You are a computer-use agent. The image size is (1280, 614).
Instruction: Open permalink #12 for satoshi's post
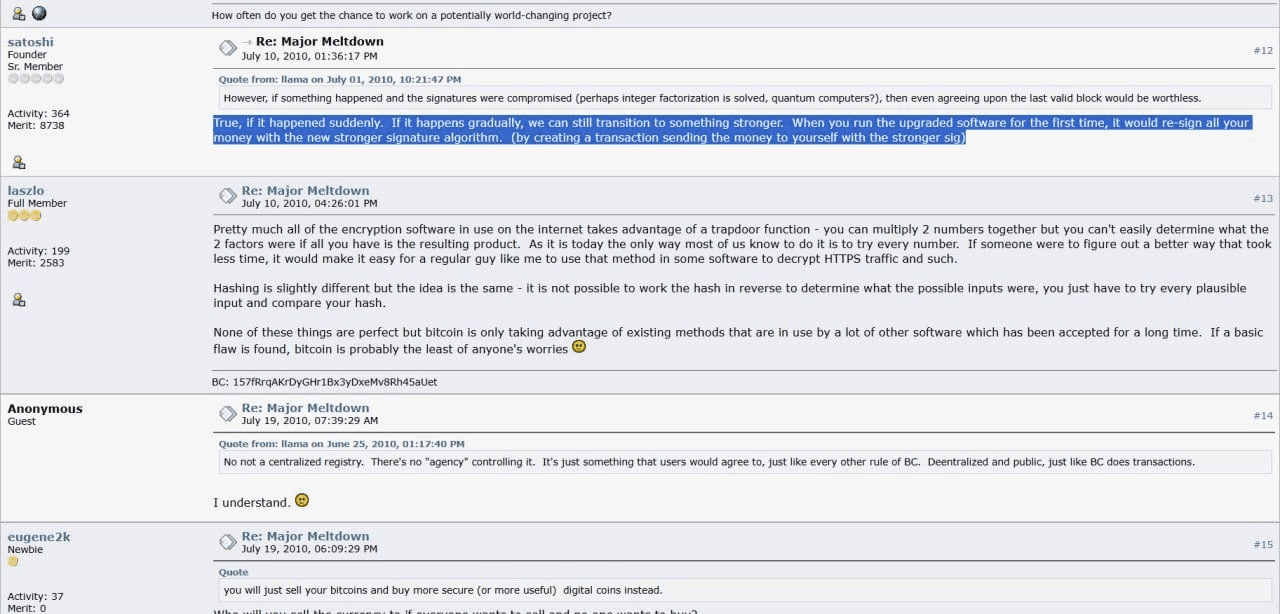(1263, 50)
